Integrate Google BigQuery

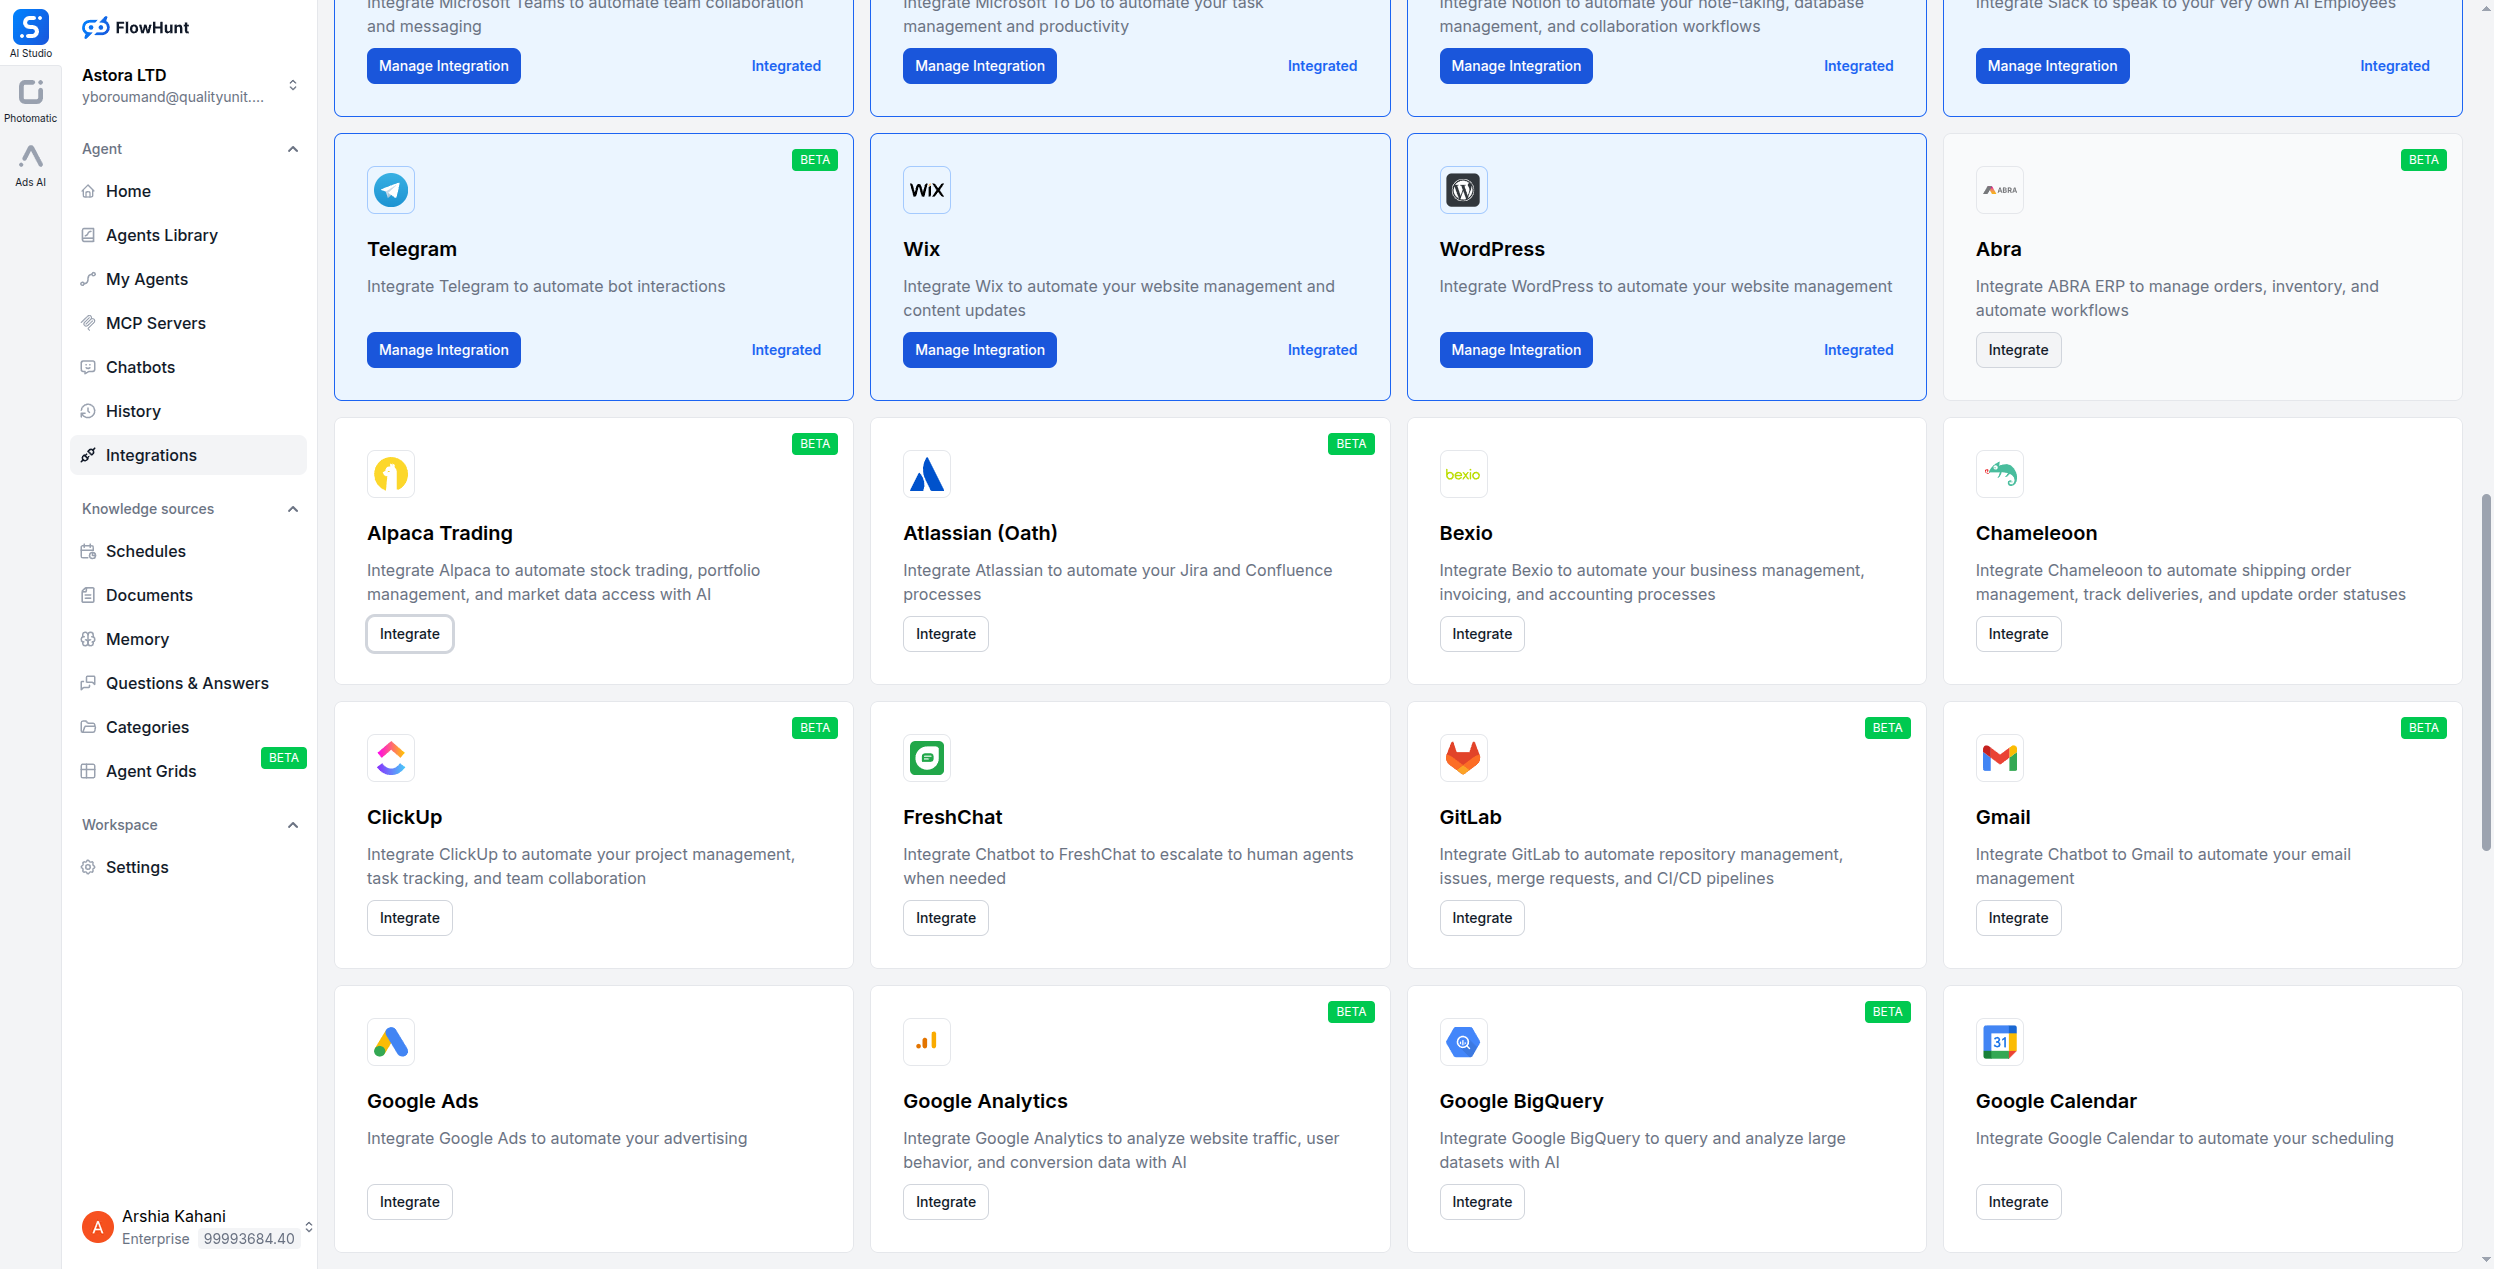click(x=1481, y=1201)
